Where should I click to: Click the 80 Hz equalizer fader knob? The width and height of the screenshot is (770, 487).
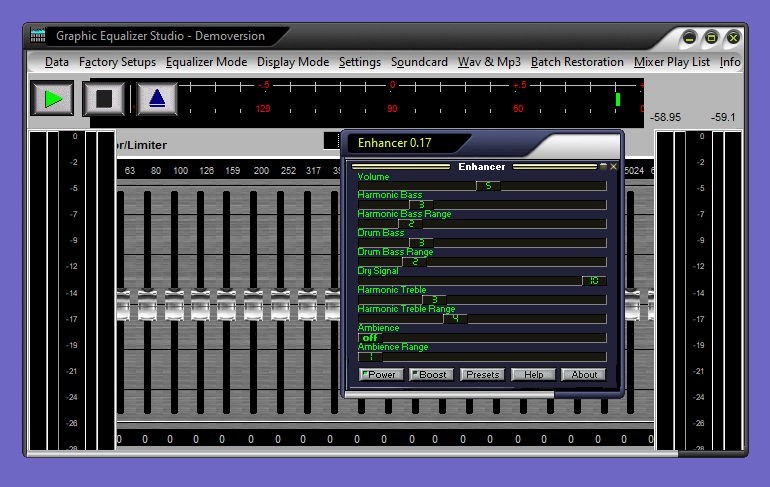click(x=147, y=305)
